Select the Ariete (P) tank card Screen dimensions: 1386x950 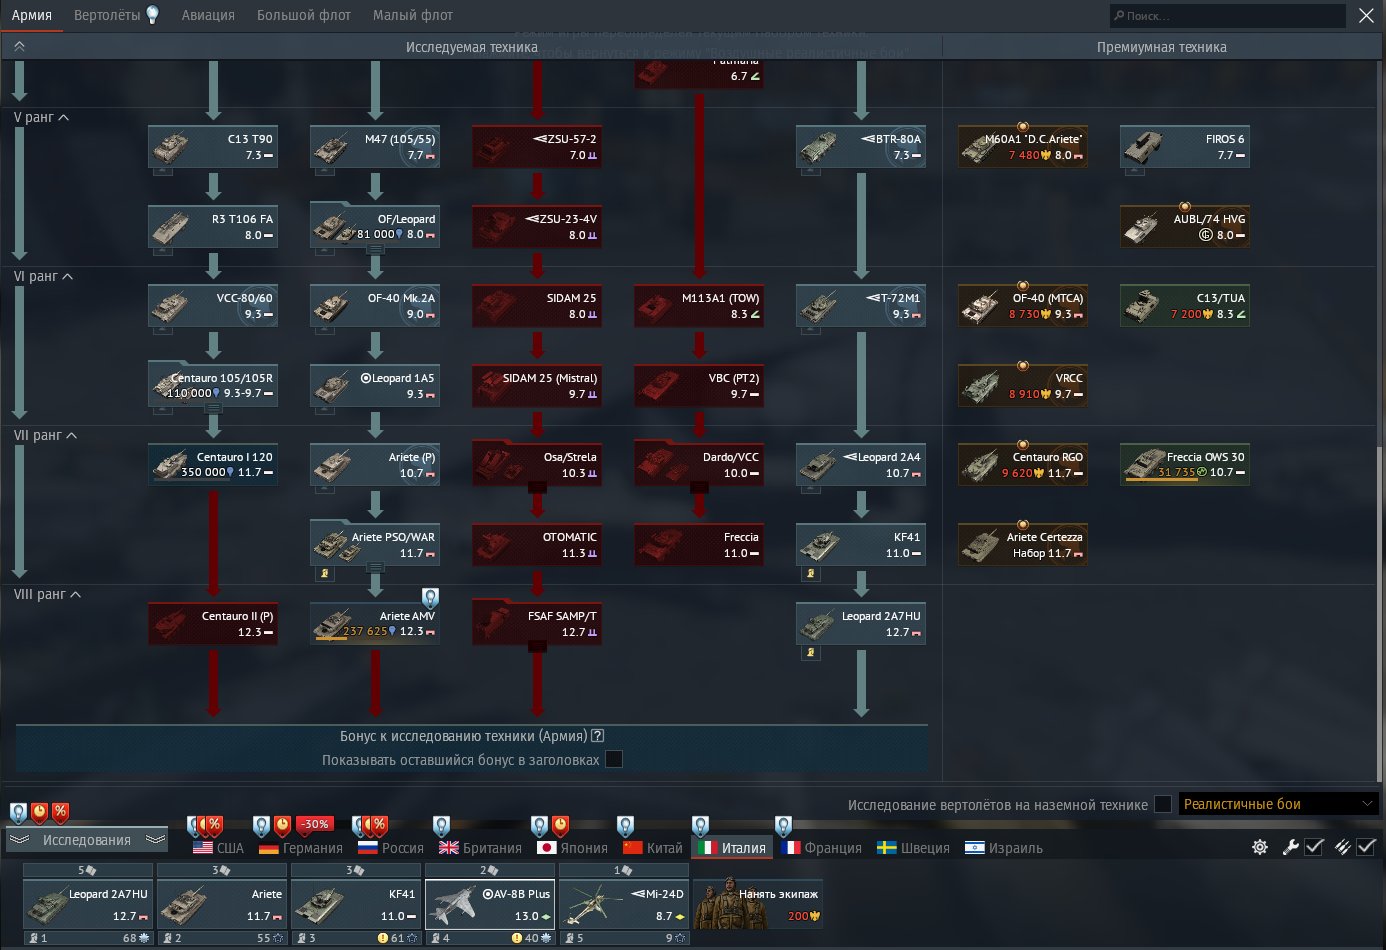[x=375, y=464]
